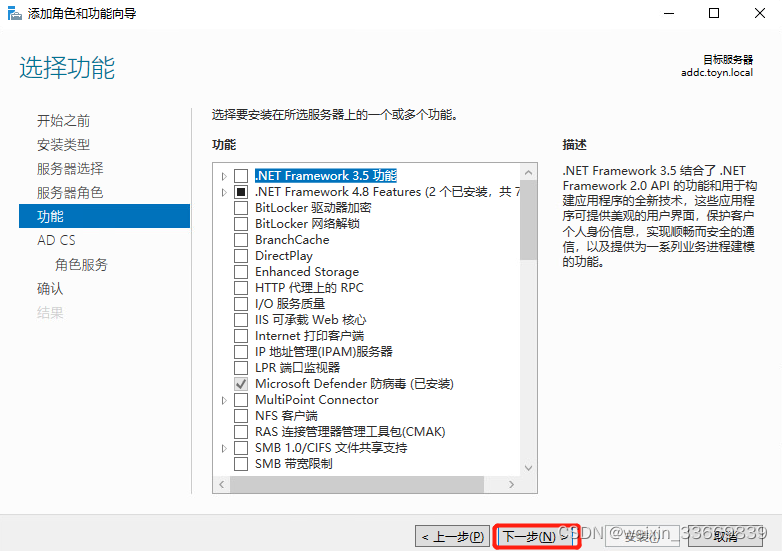The image size is (782, 551).
Task: Click the up arrow of features list scrollbar
Action: 529,173
